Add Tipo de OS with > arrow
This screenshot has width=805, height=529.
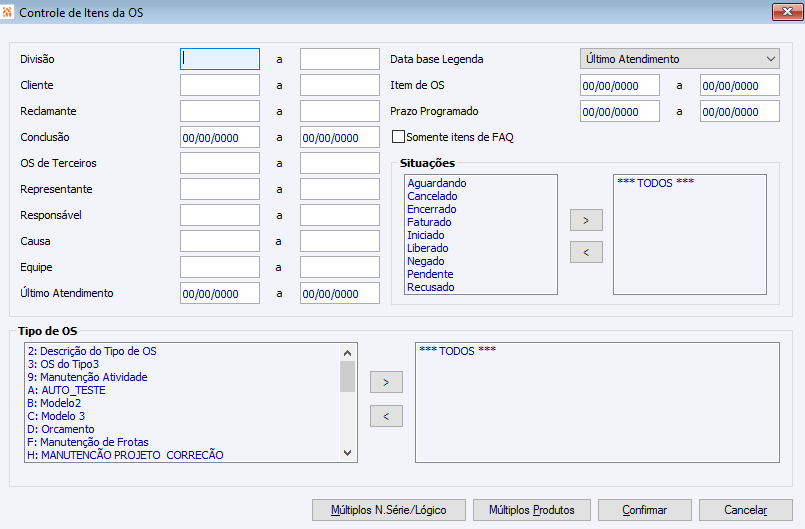pyautogui.click(x=386, y=382)
